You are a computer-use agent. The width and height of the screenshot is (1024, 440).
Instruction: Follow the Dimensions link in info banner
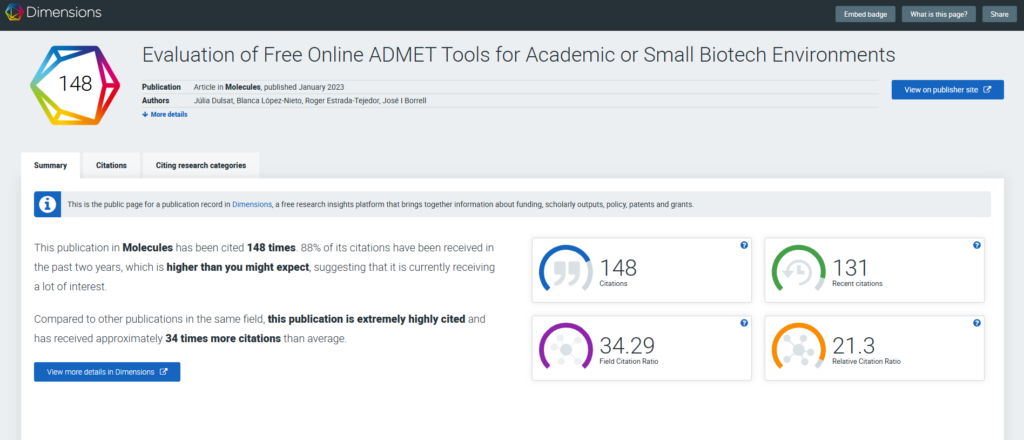pyautogui.click(x=251, y=204)
